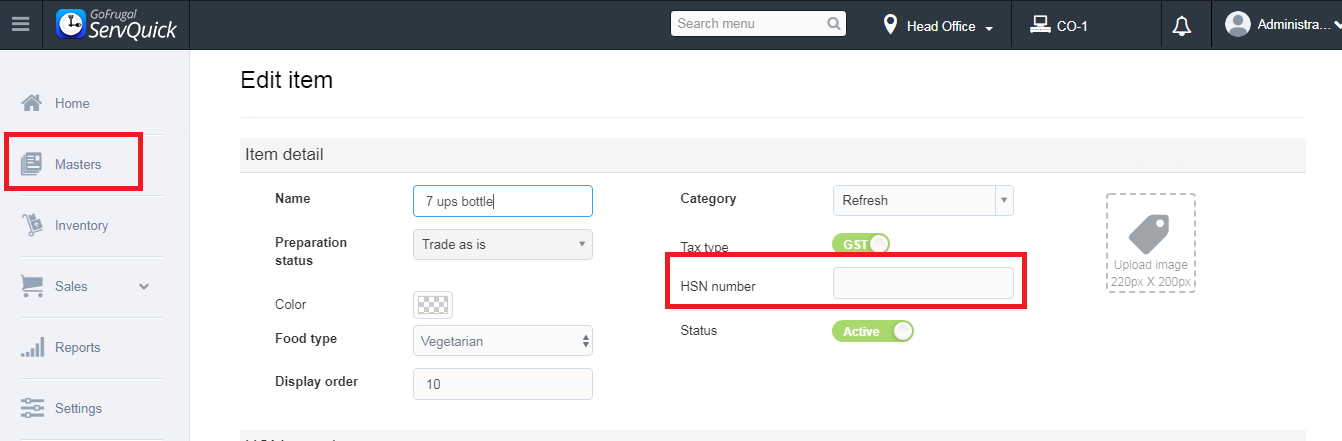This screenshot has width=1342, height=441.
Task: Open the Administrator account menu
Action: [x=1282, y=24]
